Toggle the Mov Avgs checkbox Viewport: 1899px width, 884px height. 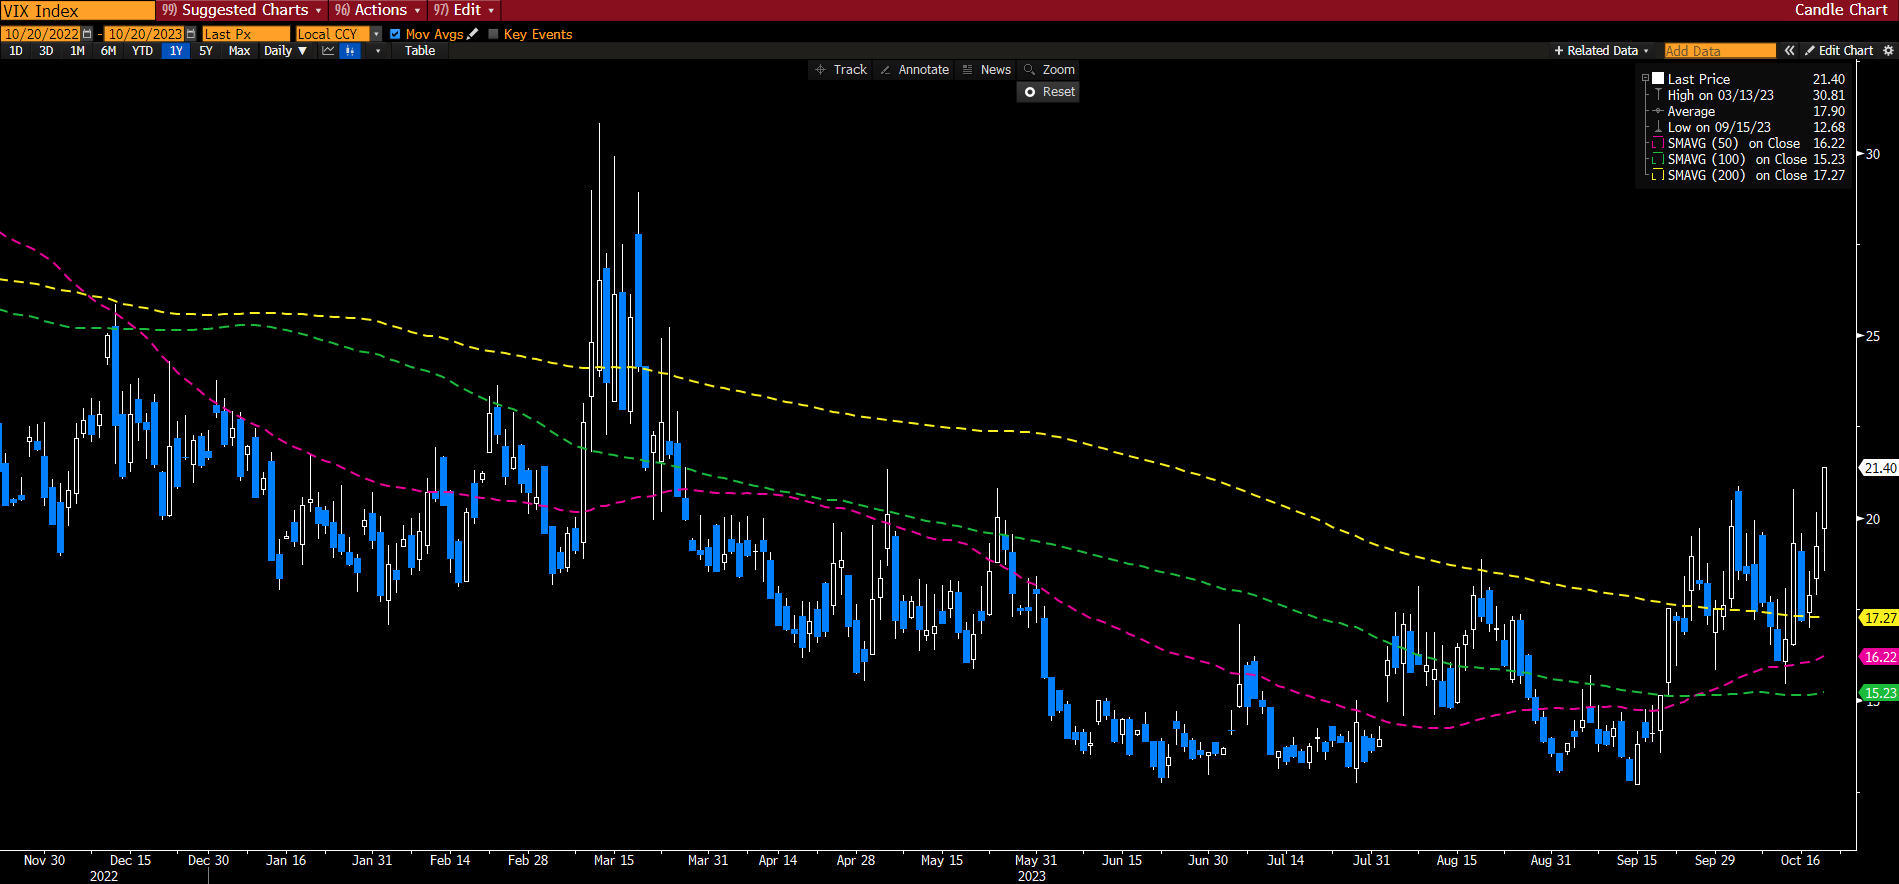(x=395, y=34)
